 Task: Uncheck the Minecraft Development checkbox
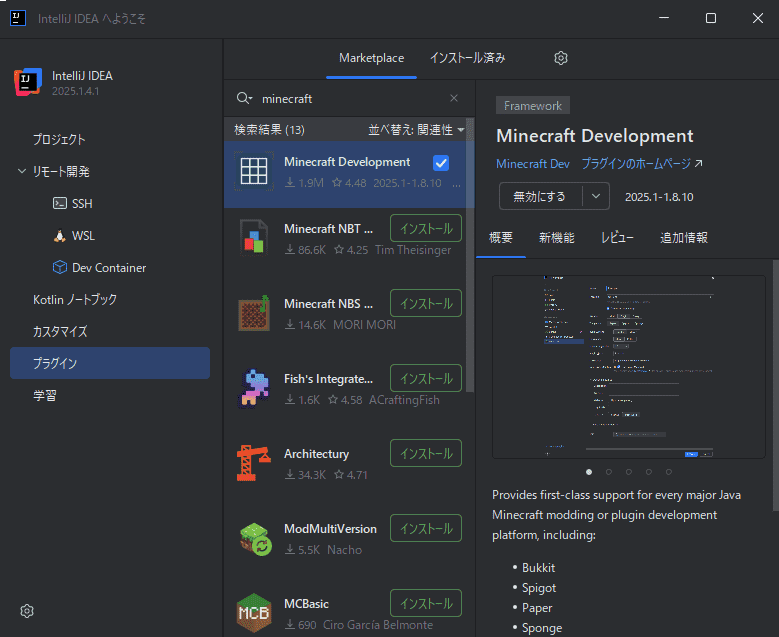[x=441, y=163]
